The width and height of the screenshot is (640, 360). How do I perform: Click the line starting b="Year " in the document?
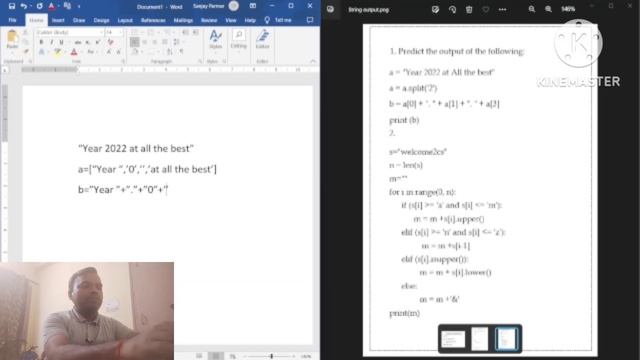[x=123, y=189]
